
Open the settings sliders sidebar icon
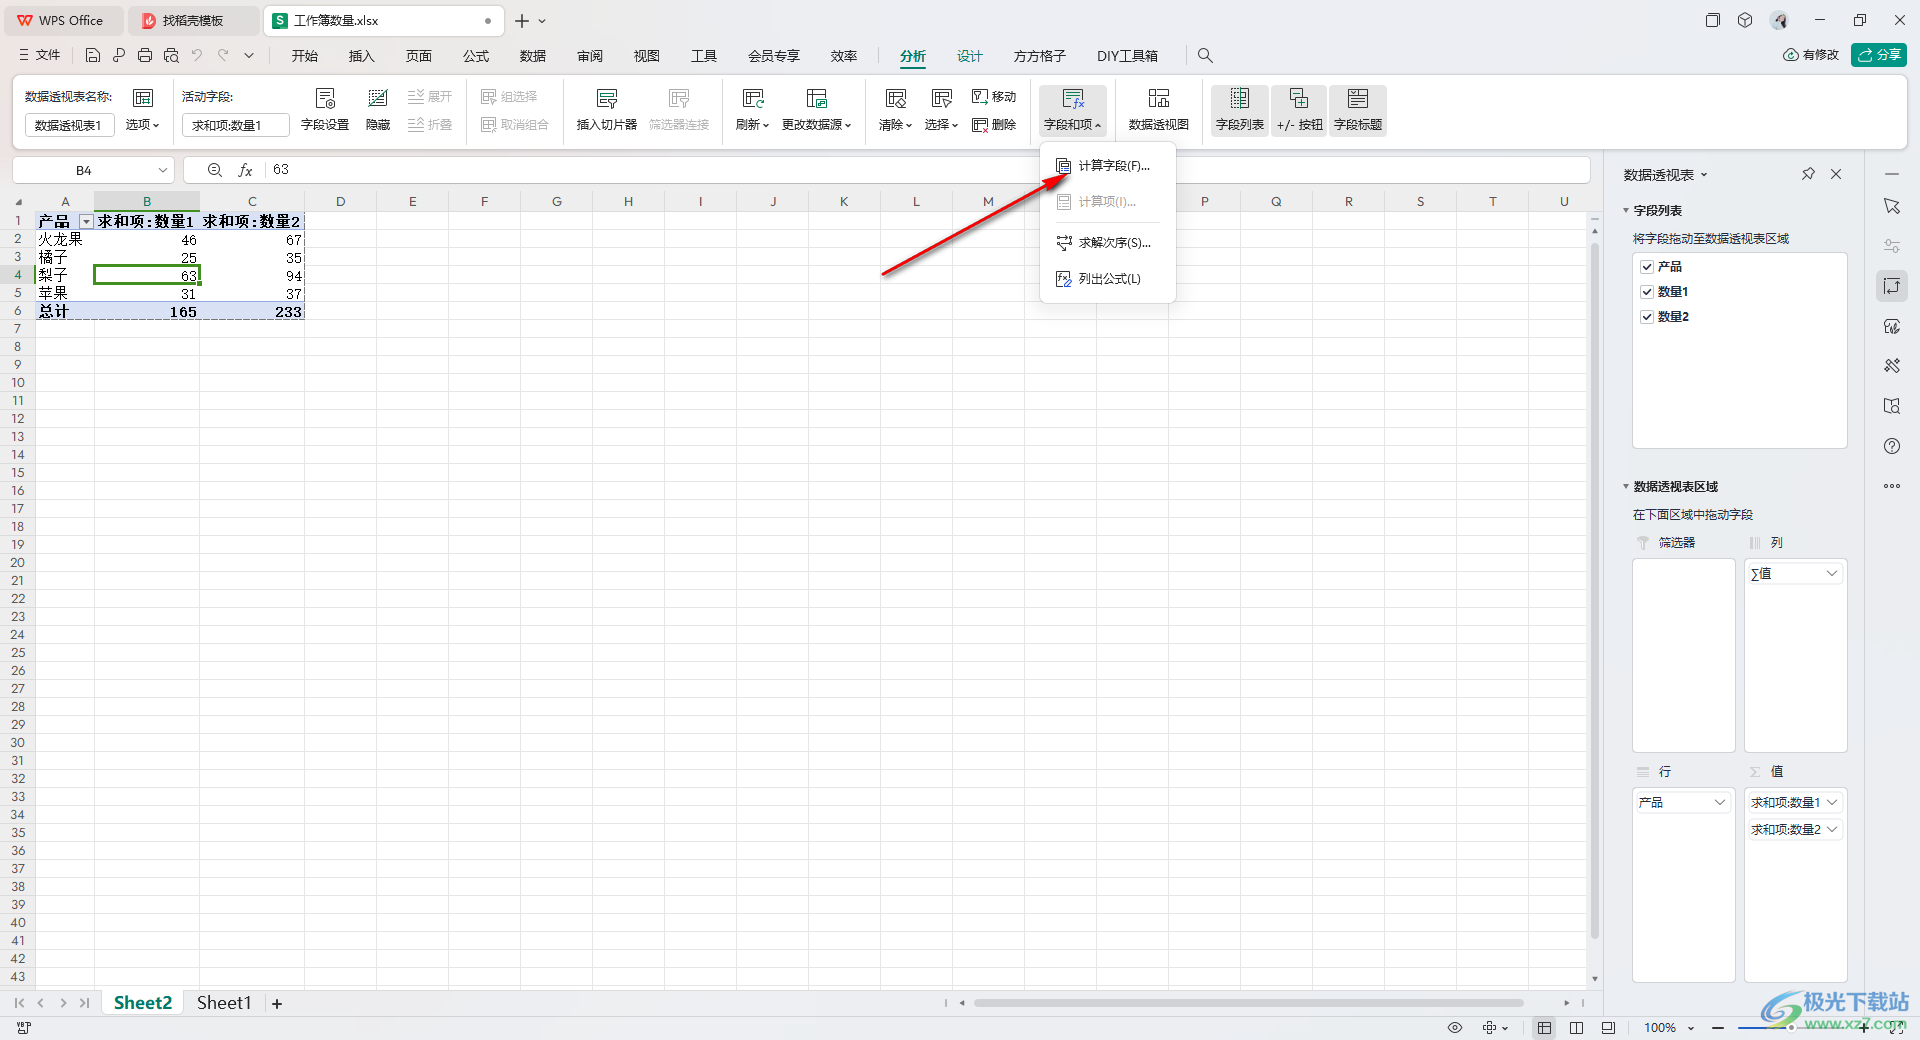pyautogui.click(x=1892, y=246)
